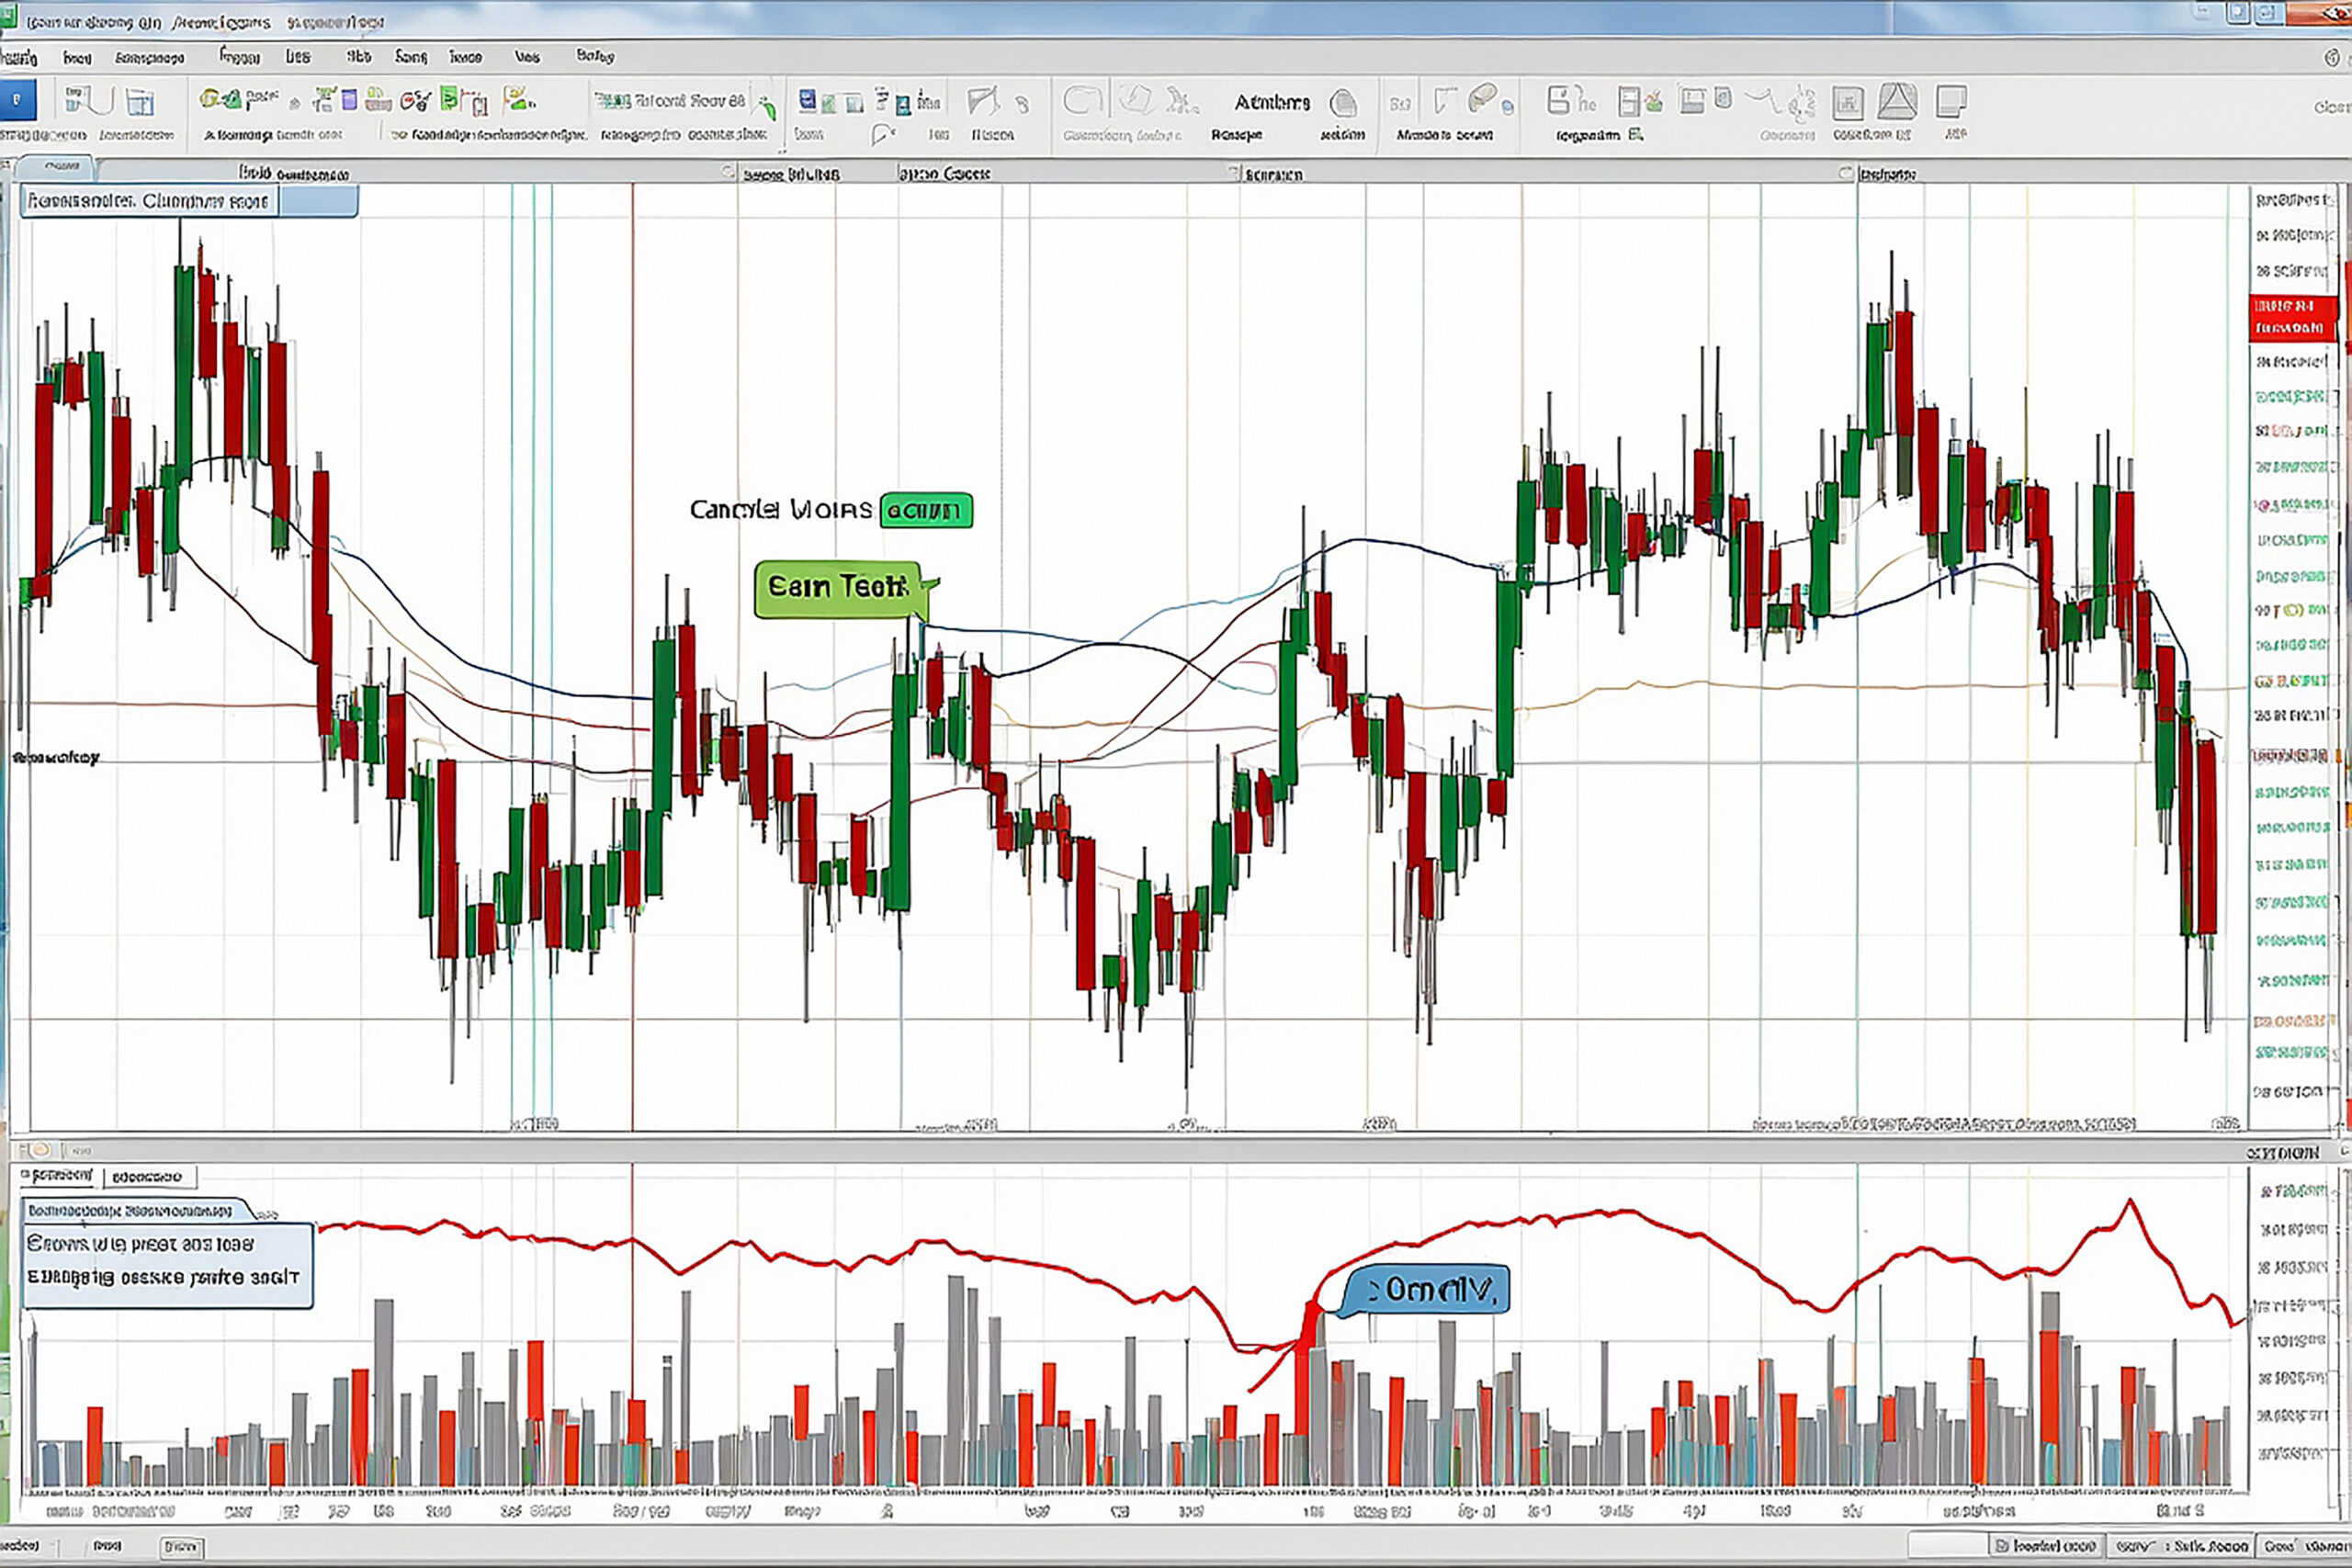
Task: Click the gray triangle icon in the ribbon
Action: [x=1897, y=100]
